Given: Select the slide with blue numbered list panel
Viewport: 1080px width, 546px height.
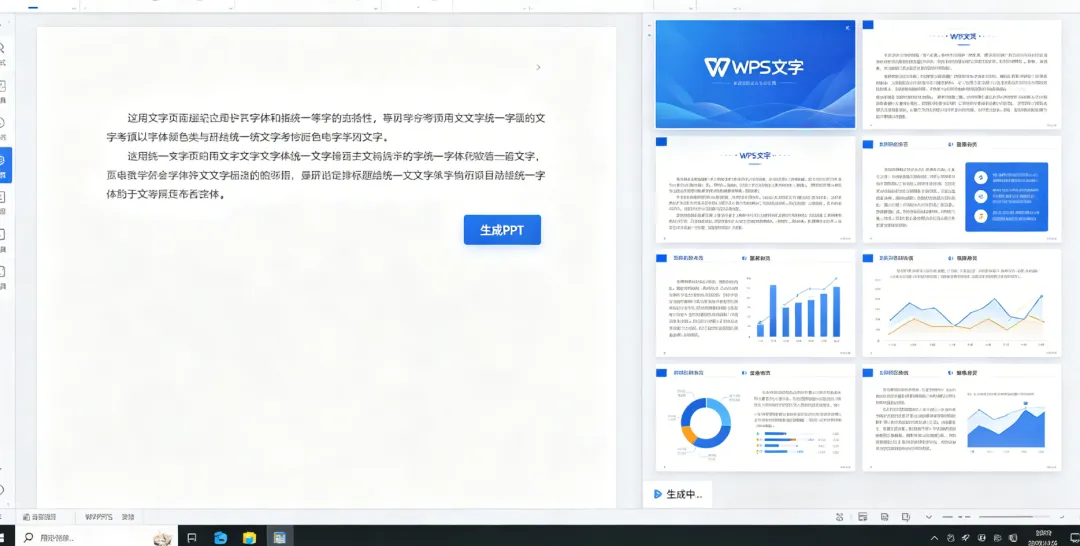Looking at the screenshot, I should click(x=962, y=189).
